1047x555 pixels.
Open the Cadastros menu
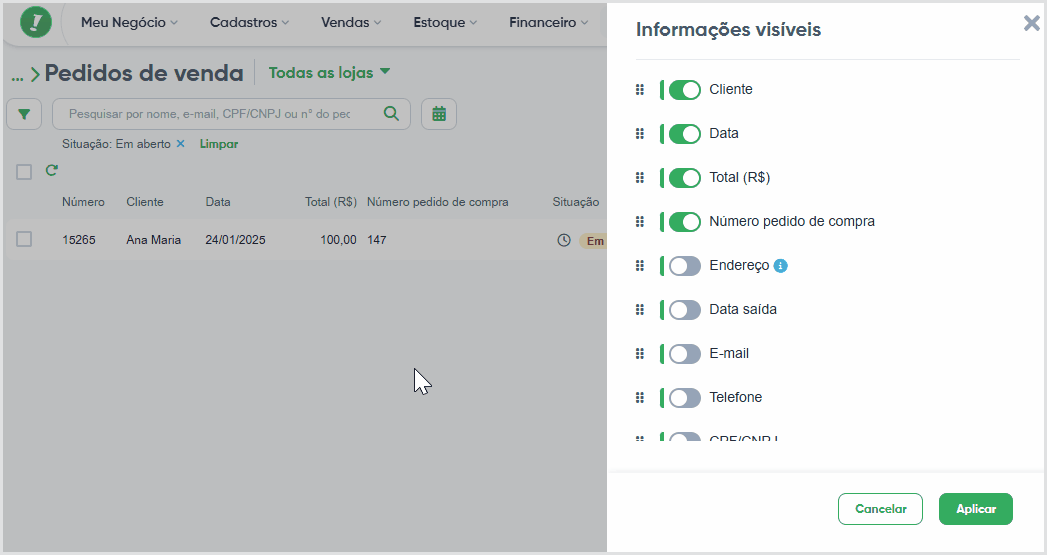(249, 22)
